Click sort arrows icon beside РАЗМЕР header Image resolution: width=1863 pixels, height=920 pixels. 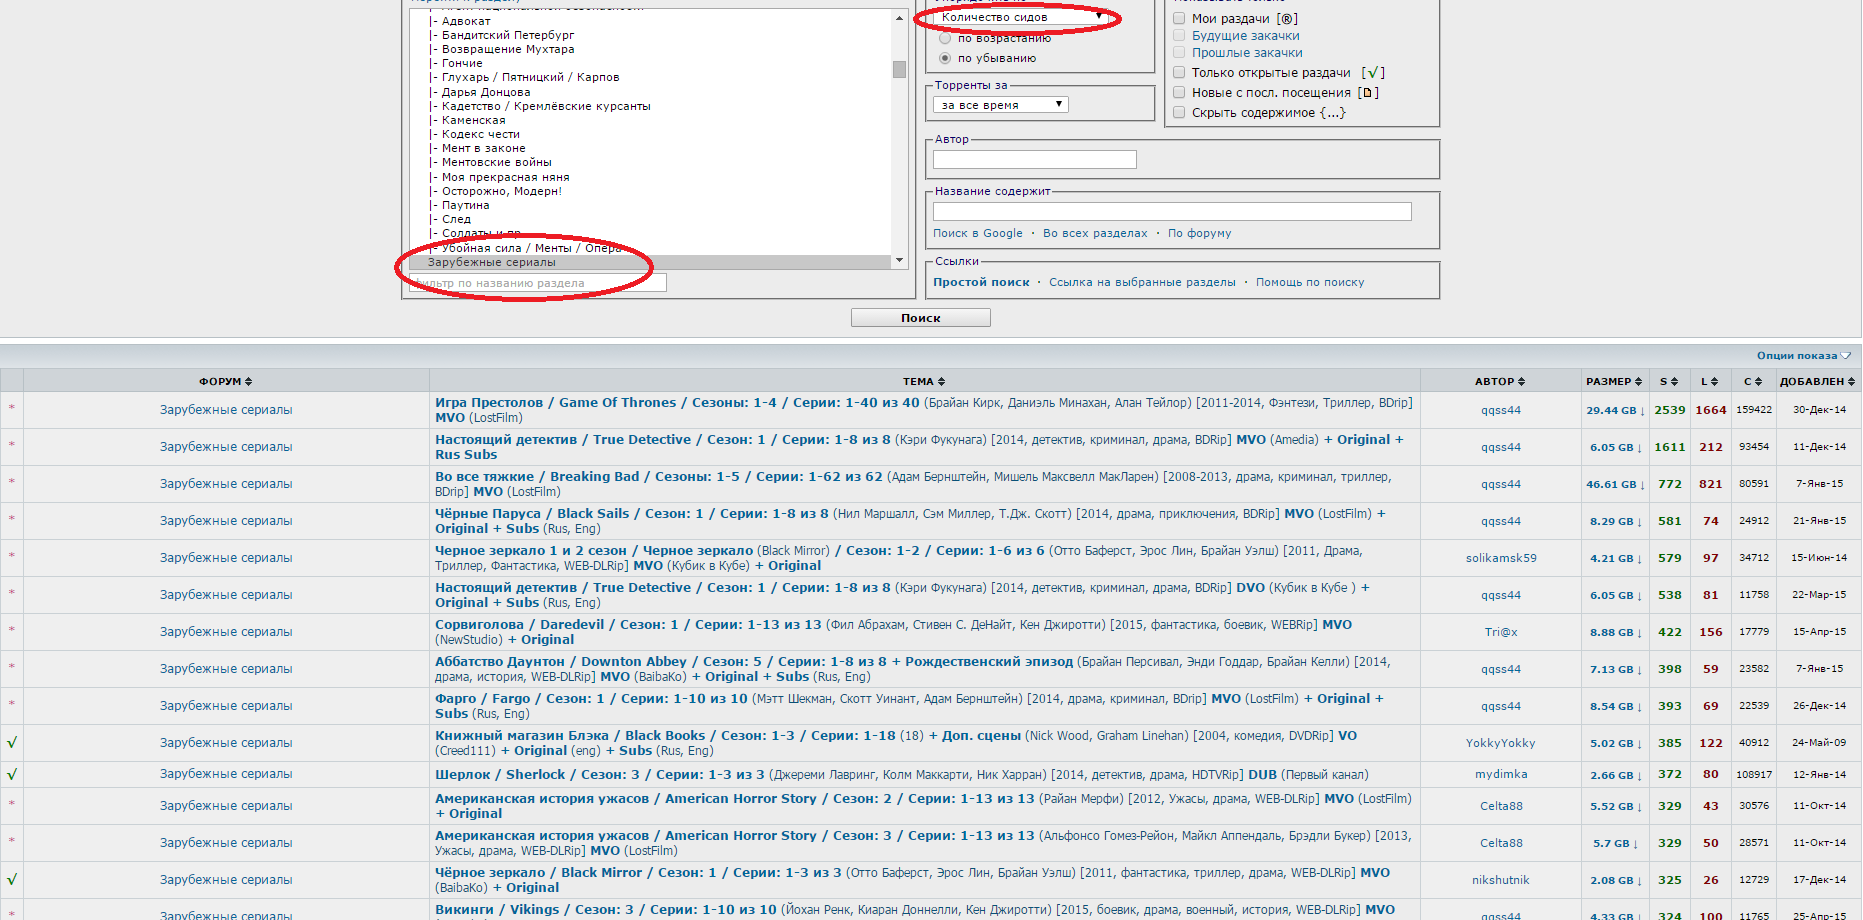pos(1638,381)
